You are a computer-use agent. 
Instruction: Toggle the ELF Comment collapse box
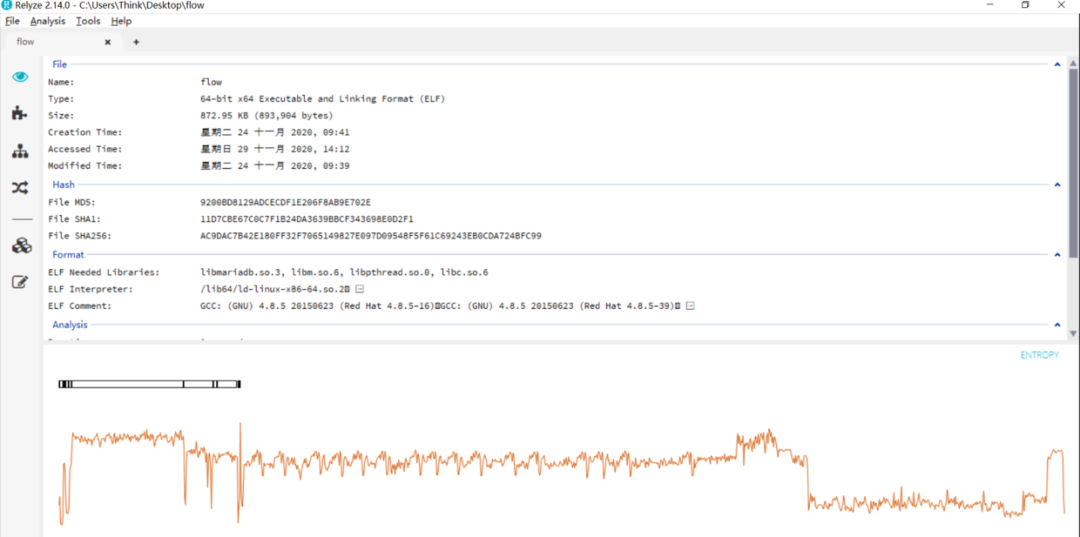tap(690, 306)
